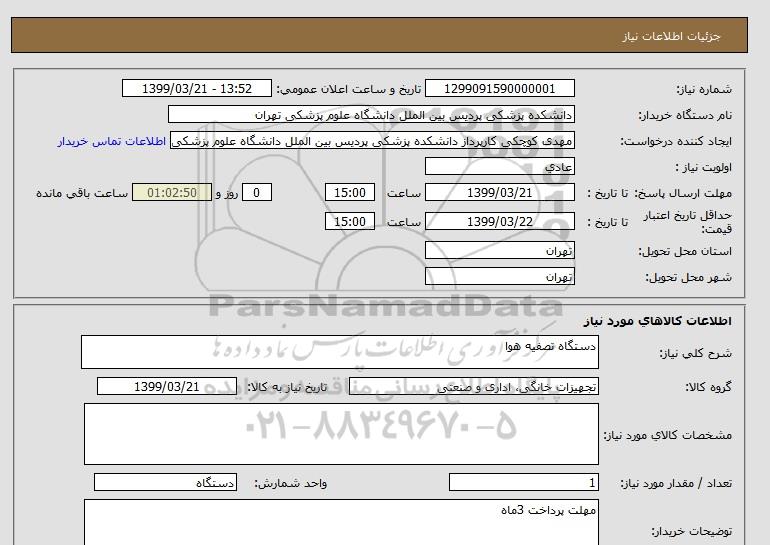Click the response deadline hour 15:00 field
Screen dimensions: 770x545
(x=350, y=192)
